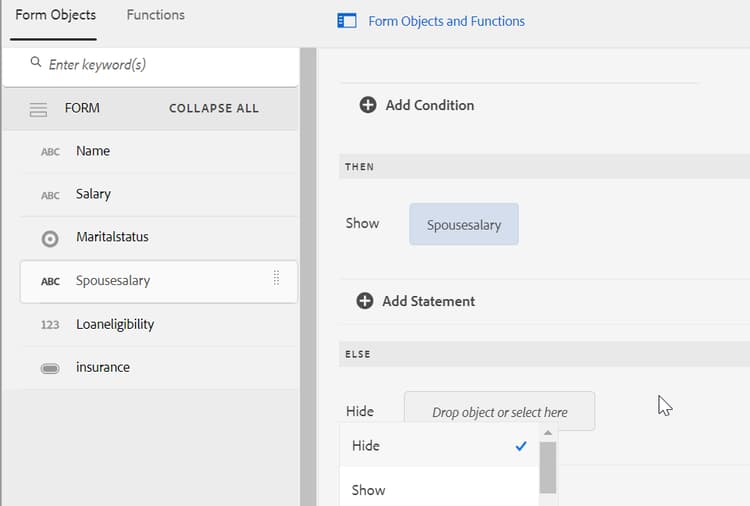Click the FORM hierarchy icon

[38, 109]
